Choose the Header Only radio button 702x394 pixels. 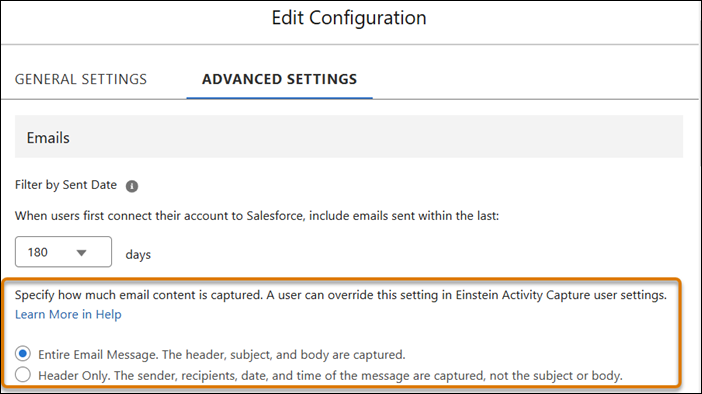pyautogui.click(x=23, y=374)
